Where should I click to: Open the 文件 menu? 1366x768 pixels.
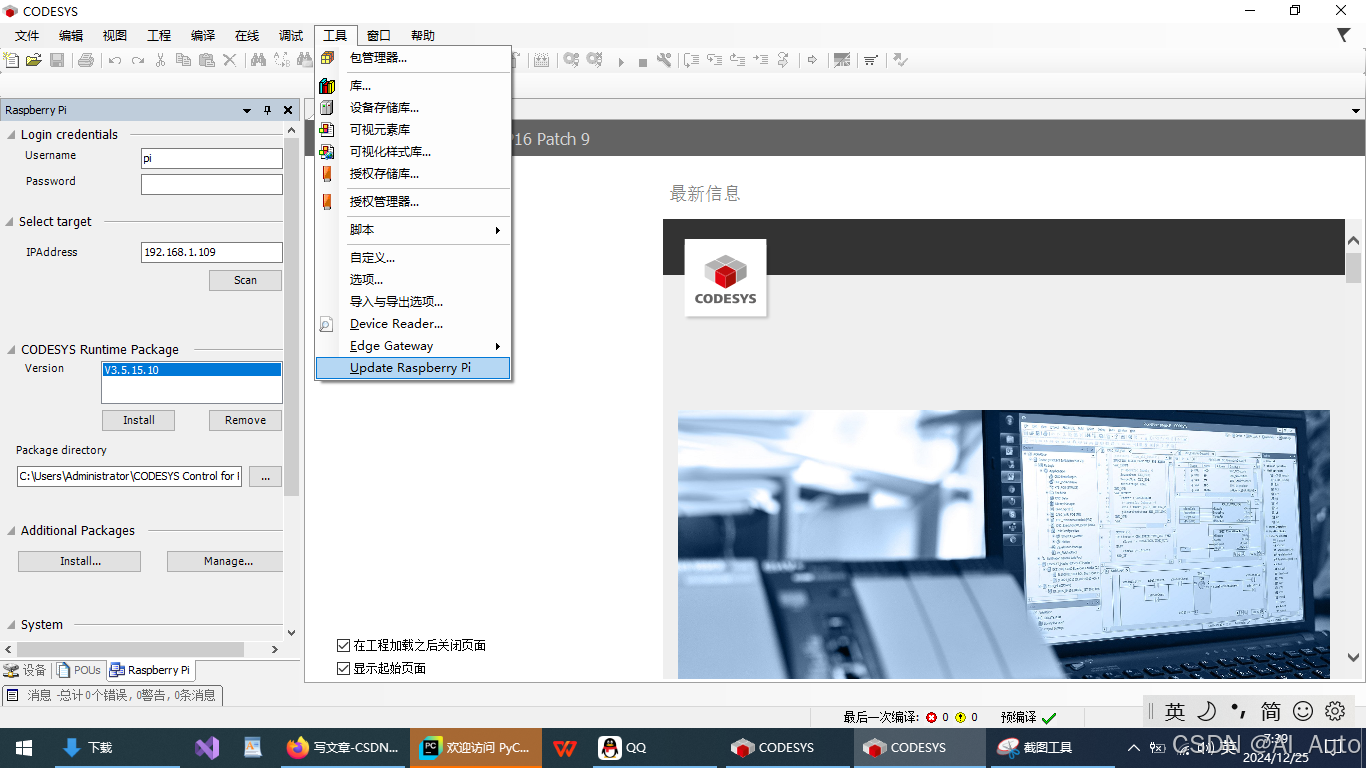[27, 36]
